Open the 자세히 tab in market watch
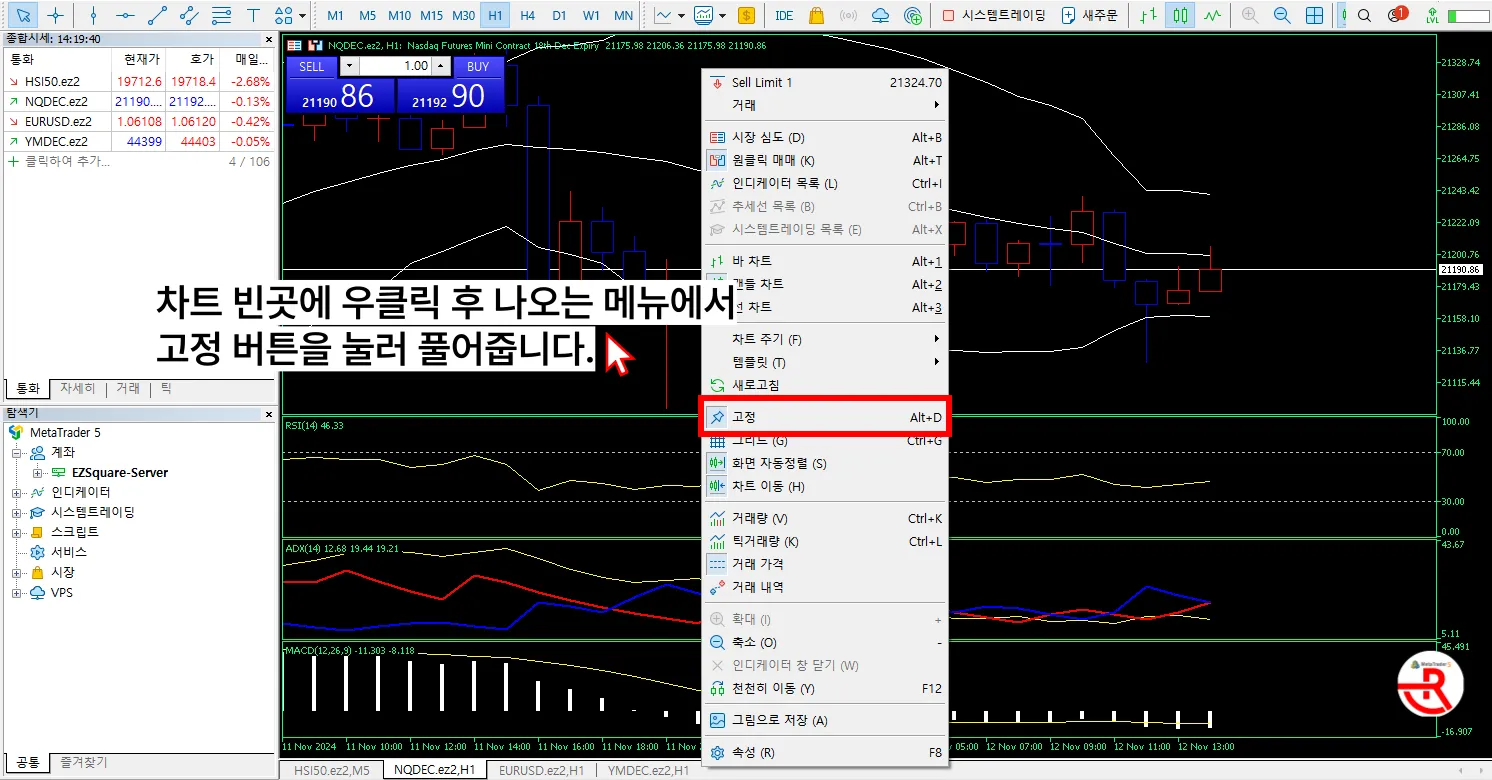 pyautogui.click(x=78, y=388)
